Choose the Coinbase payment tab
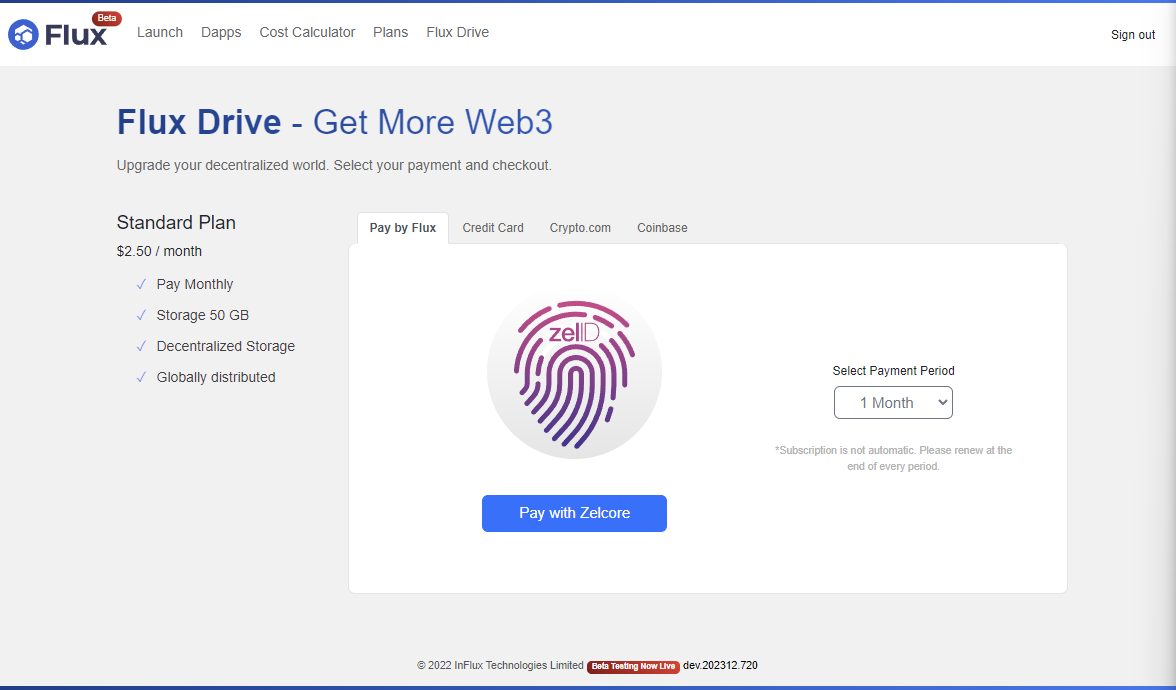Viewport: 1176px width, 690px height. (662, 228)
